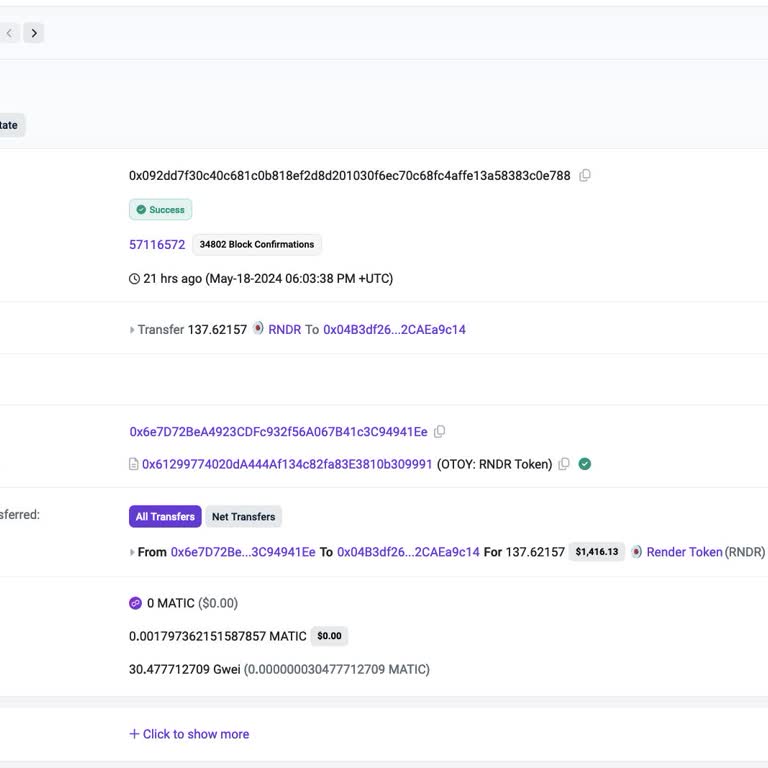Open full sender address 0x6e7D72BeA4923CDFc932f56A067B41c3C94941Ee

click(278, 432)
